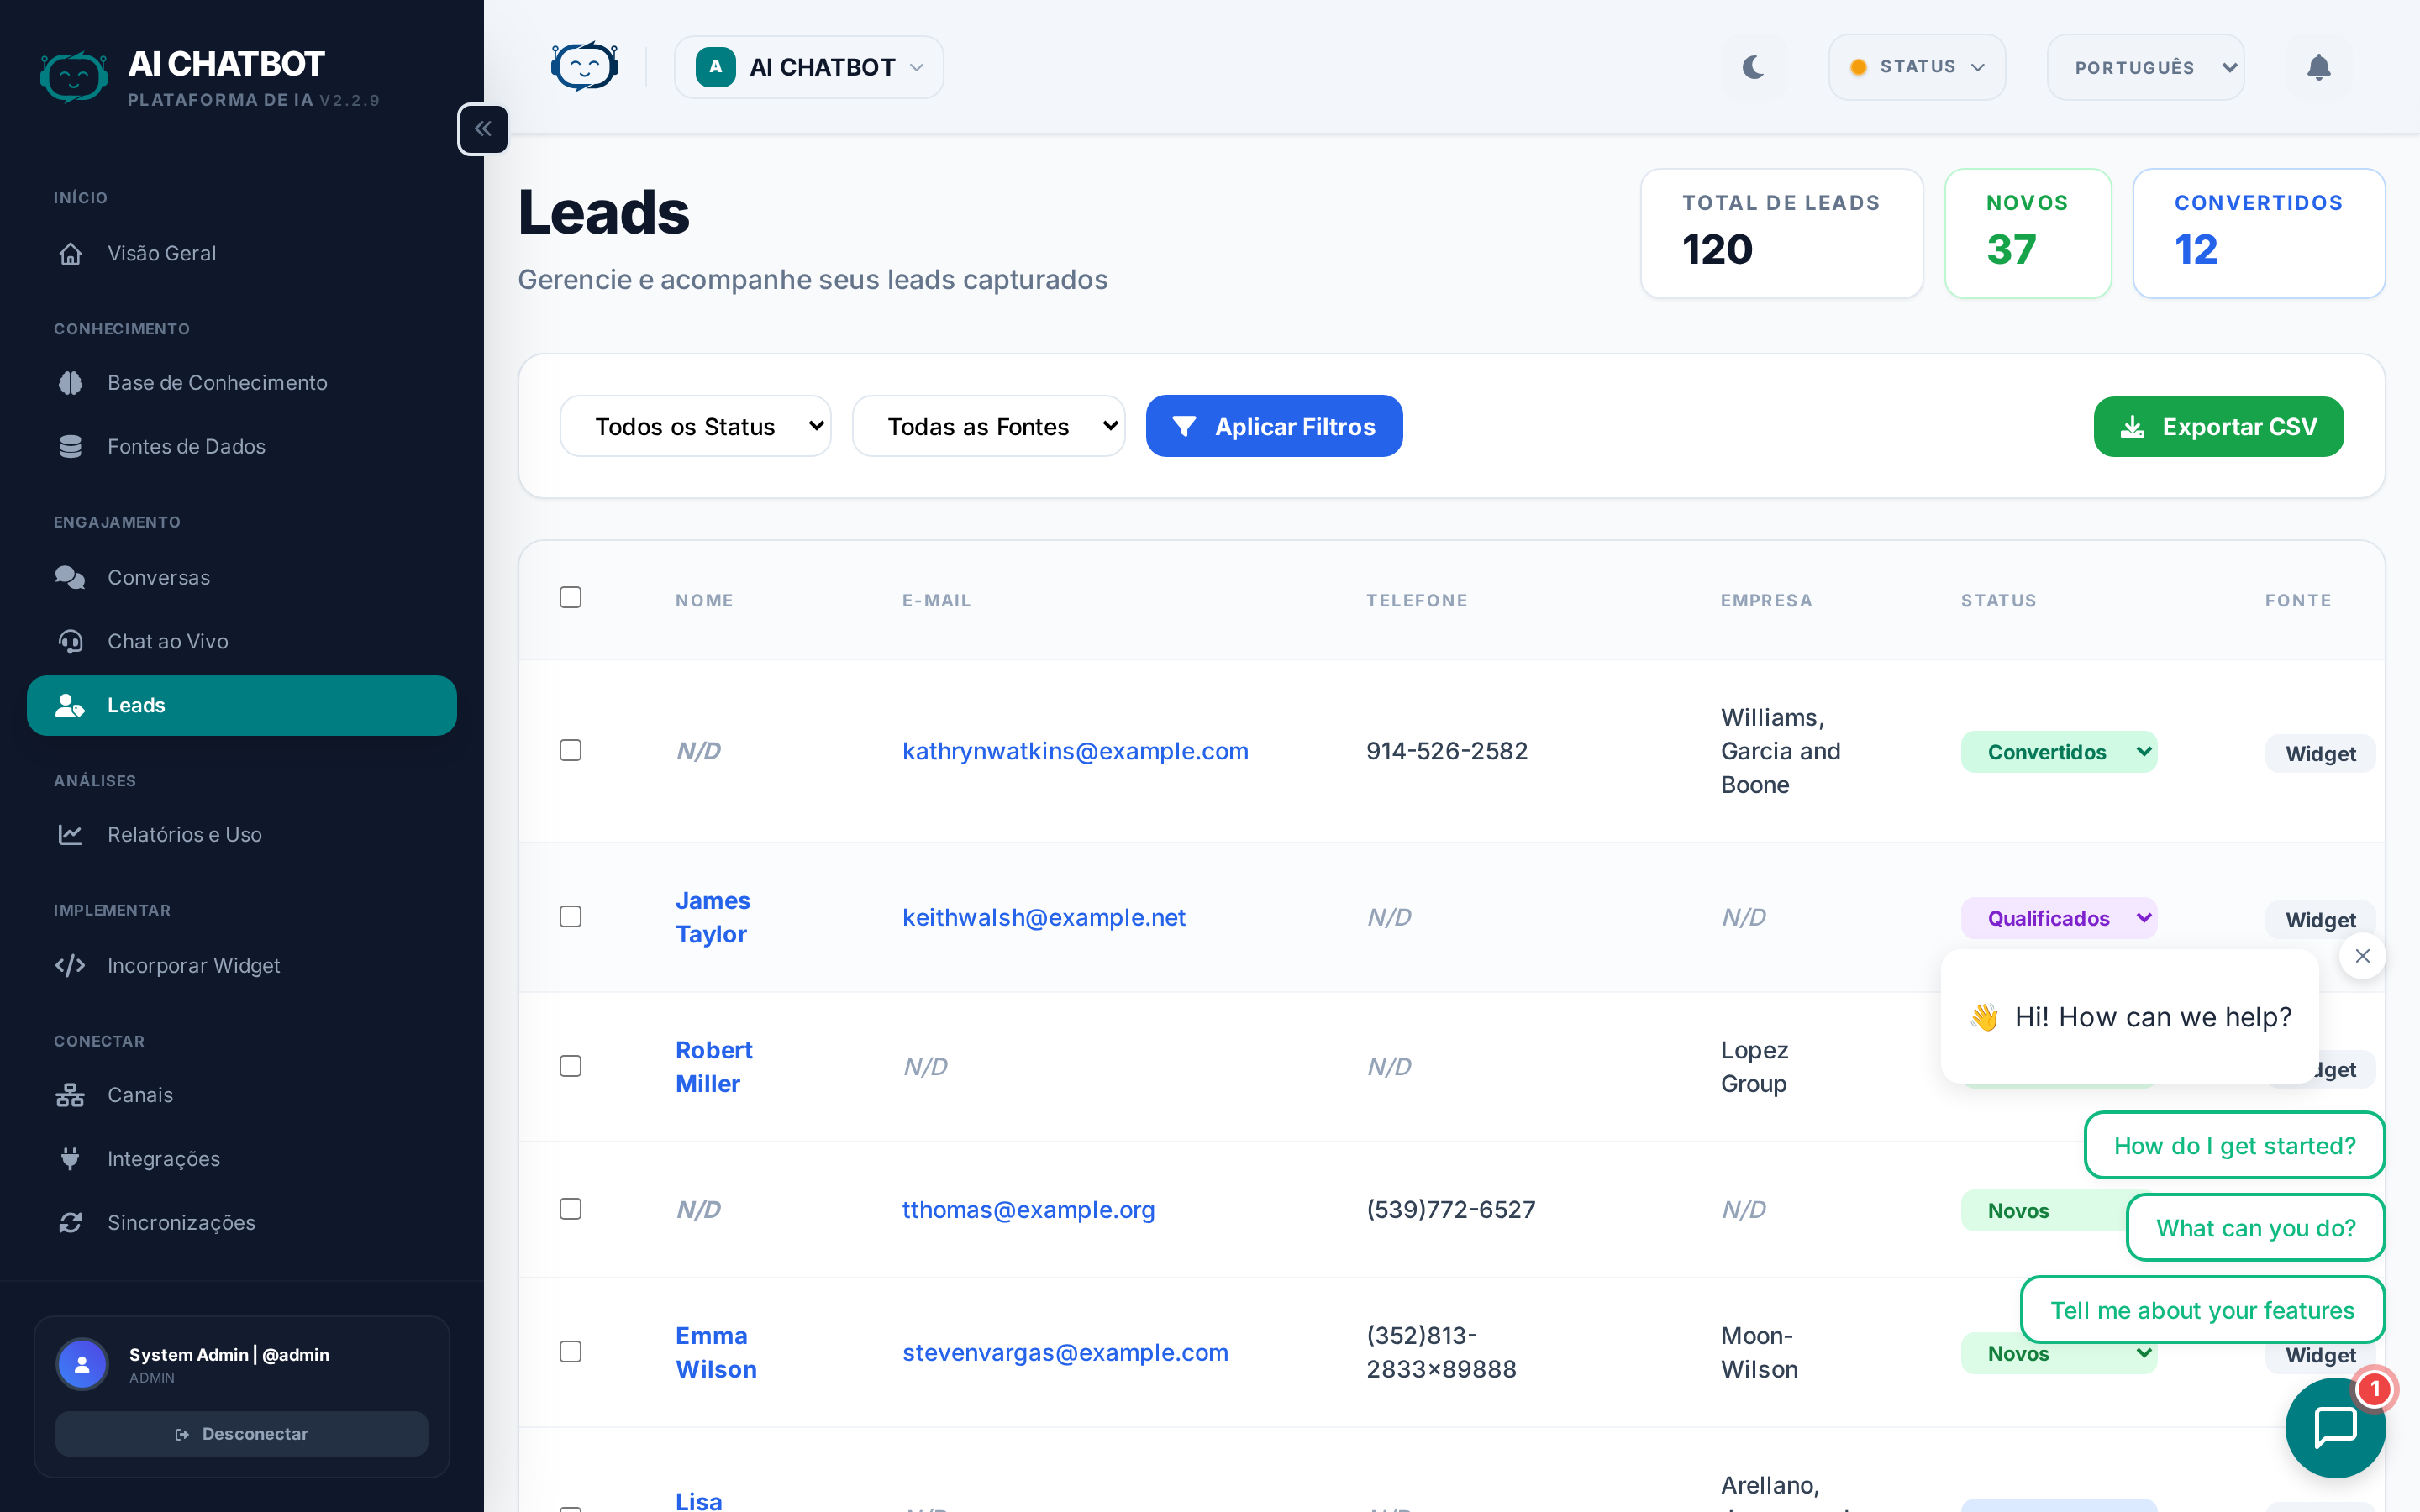Collapse the sidebar with the chevron button

tap(483, 128)
